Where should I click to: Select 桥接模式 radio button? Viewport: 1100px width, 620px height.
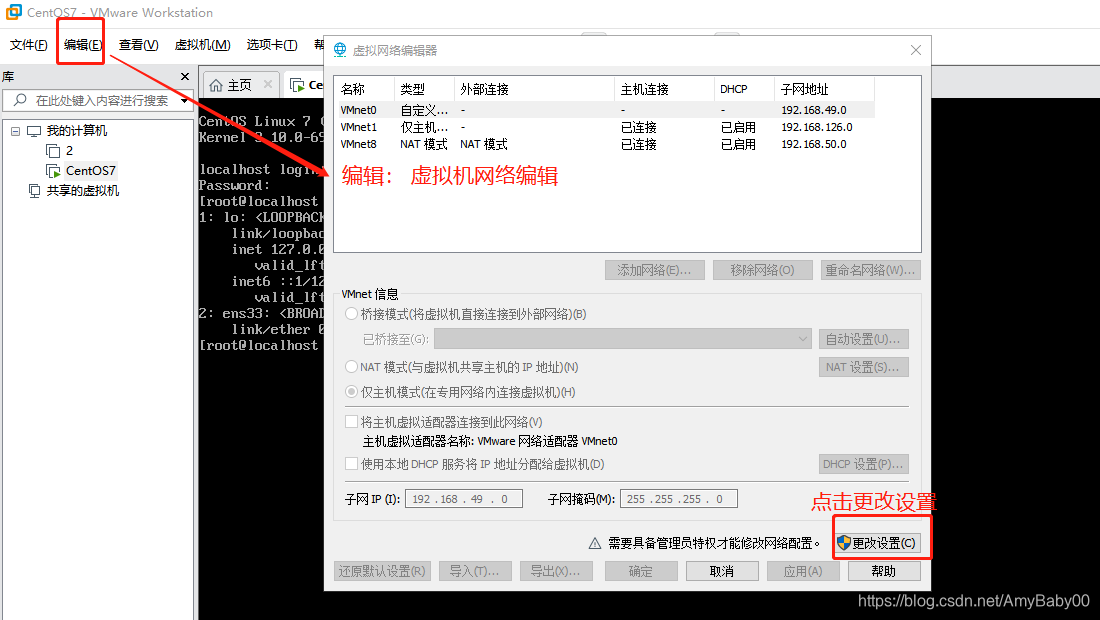(x=351, y=314)
